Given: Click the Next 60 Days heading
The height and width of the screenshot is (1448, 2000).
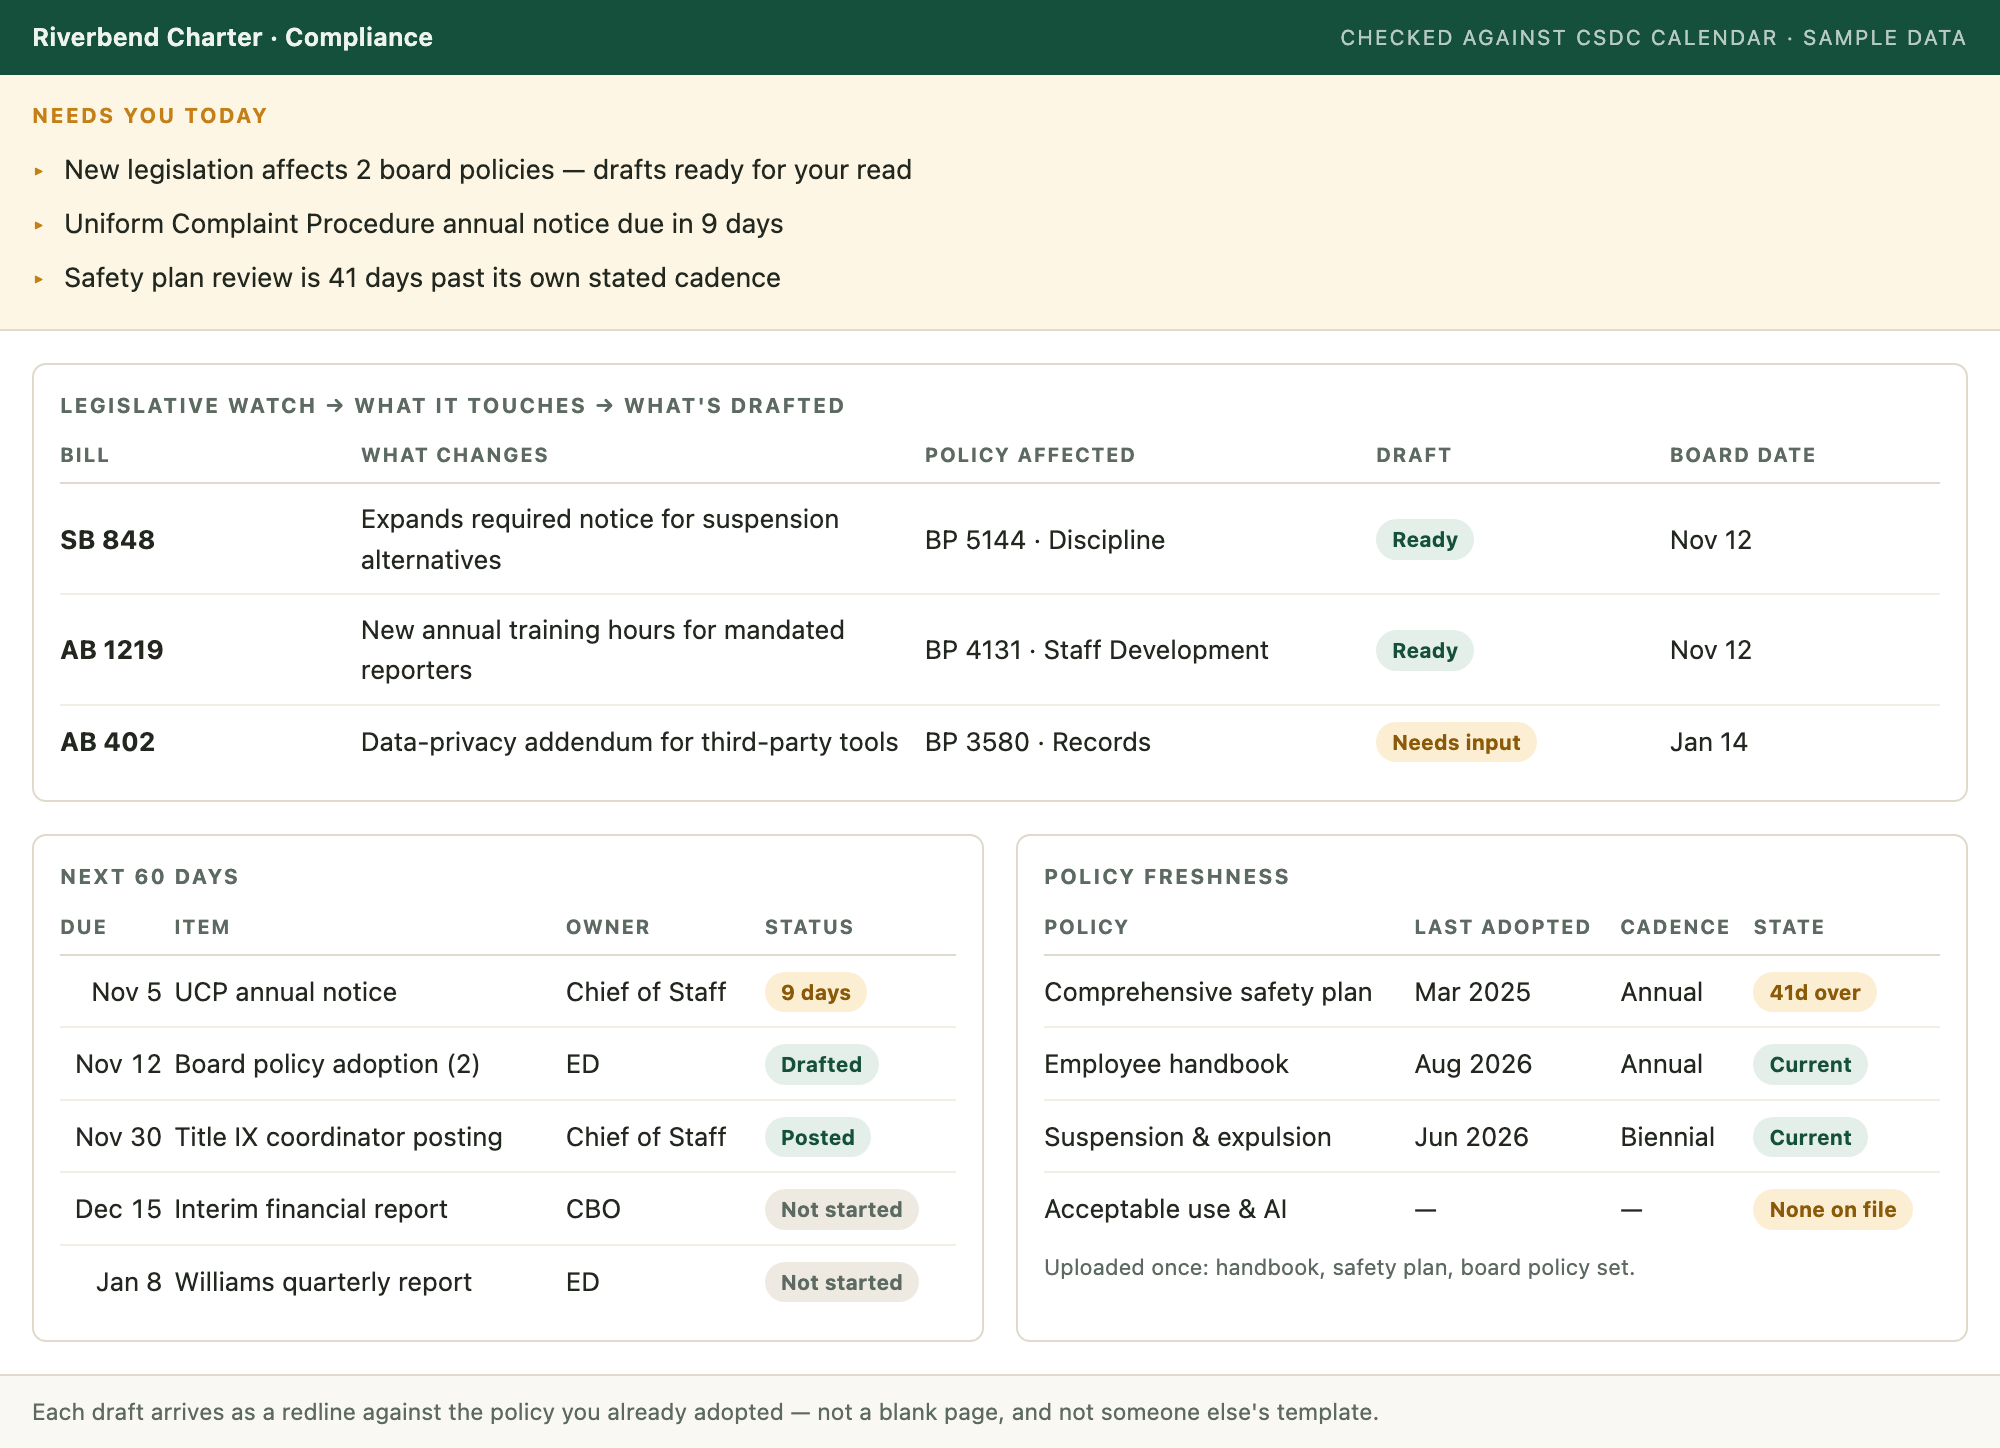Looking at the screenshot, I should pos(149,877).
